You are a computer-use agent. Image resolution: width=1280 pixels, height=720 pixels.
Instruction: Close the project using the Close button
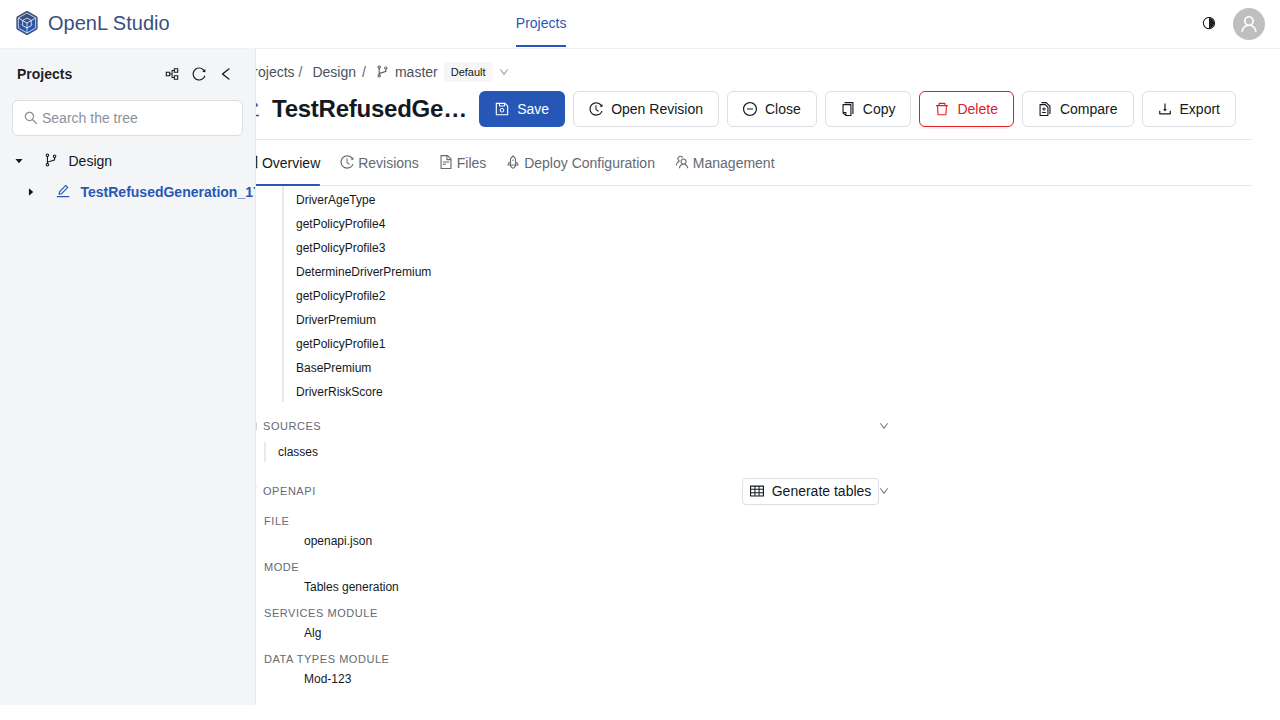click(x=772, y=109)
